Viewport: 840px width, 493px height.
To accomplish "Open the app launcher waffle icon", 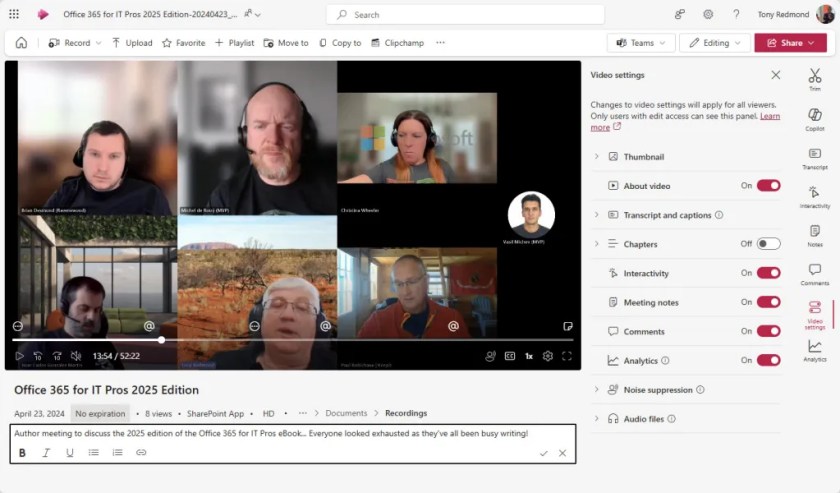I will coord(14,14).
